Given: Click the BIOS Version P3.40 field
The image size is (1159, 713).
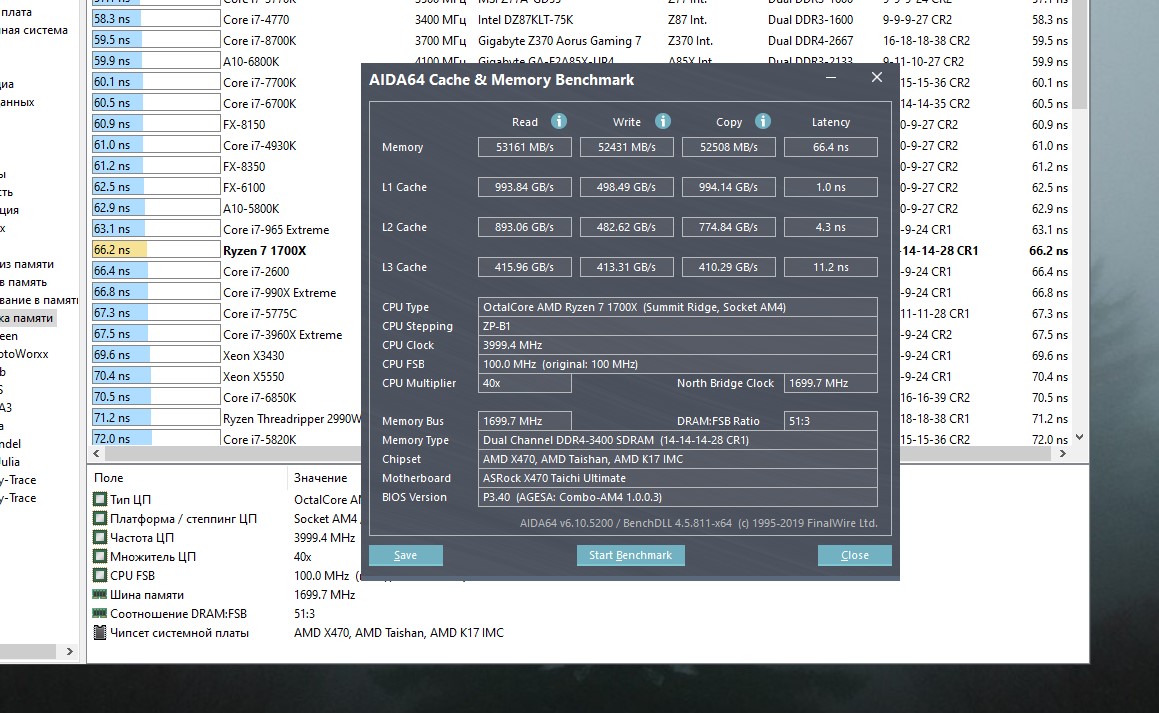Looking at the screenshot, I should pos(678,497).
